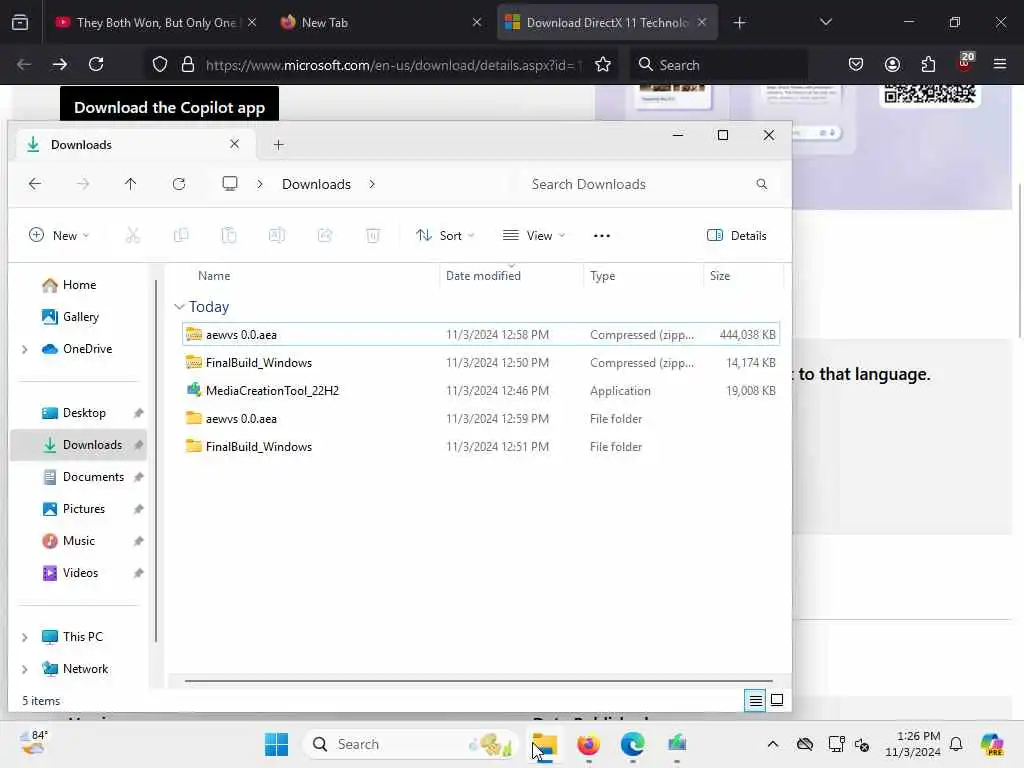This screenshot has height=768, width=1024.
Task: Open the View dropdown menu
Action: 534,236
